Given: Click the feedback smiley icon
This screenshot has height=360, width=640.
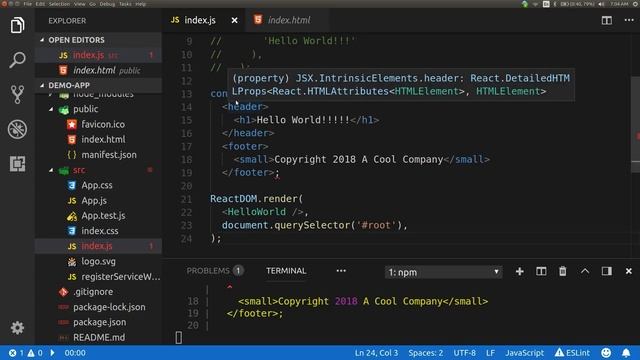Looking at the screenshot, I should (606, 353).
